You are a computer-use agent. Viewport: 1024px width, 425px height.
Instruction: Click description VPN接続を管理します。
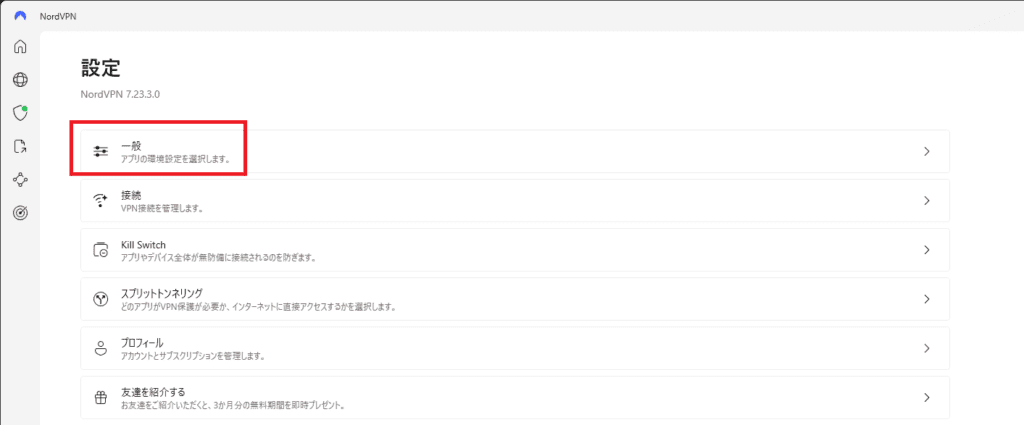[163, 208]
